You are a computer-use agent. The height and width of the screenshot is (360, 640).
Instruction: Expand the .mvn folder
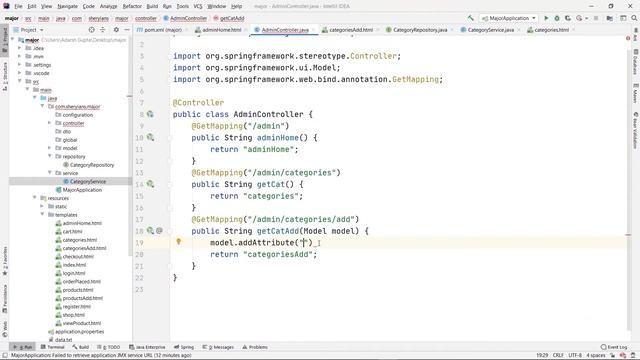pos(20,56)
